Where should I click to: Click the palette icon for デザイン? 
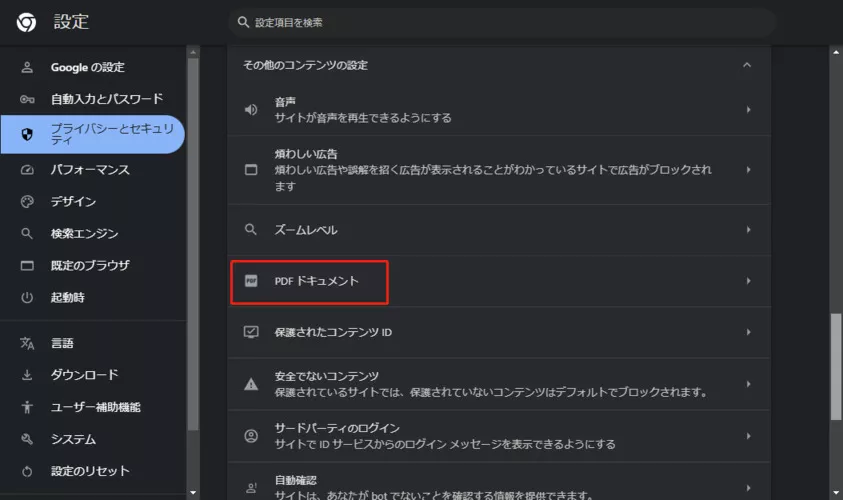27,202
